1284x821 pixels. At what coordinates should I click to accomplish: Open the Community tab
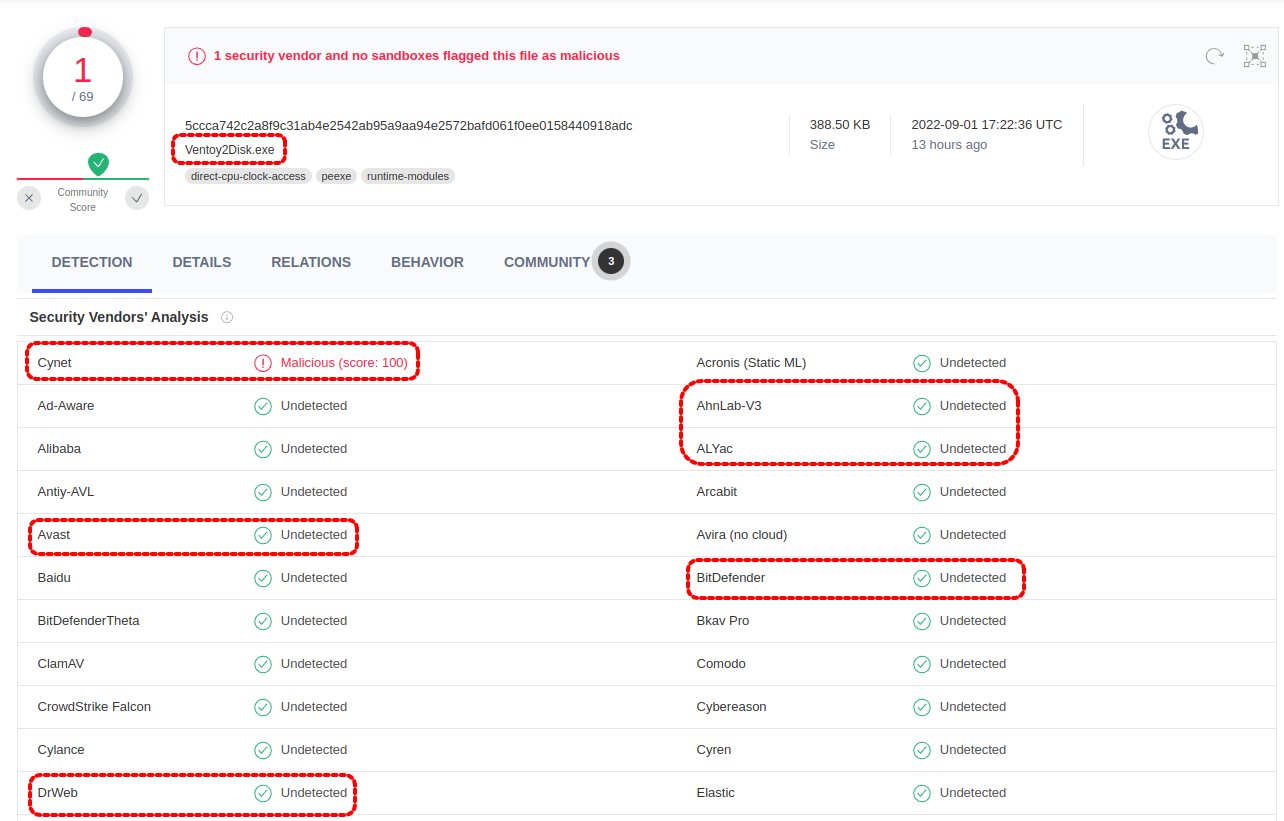coord(547,262)
